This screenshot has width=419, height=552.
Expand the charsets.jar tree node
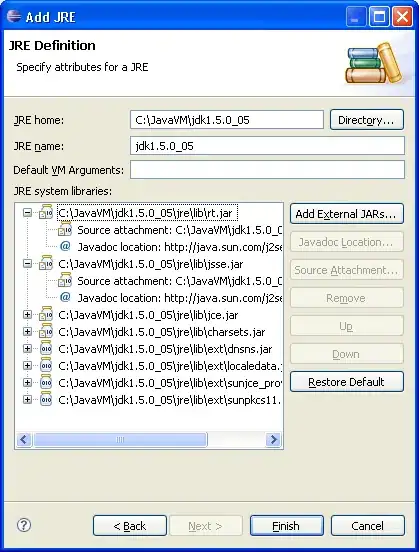pyautogui.click(x=27, y=332)
